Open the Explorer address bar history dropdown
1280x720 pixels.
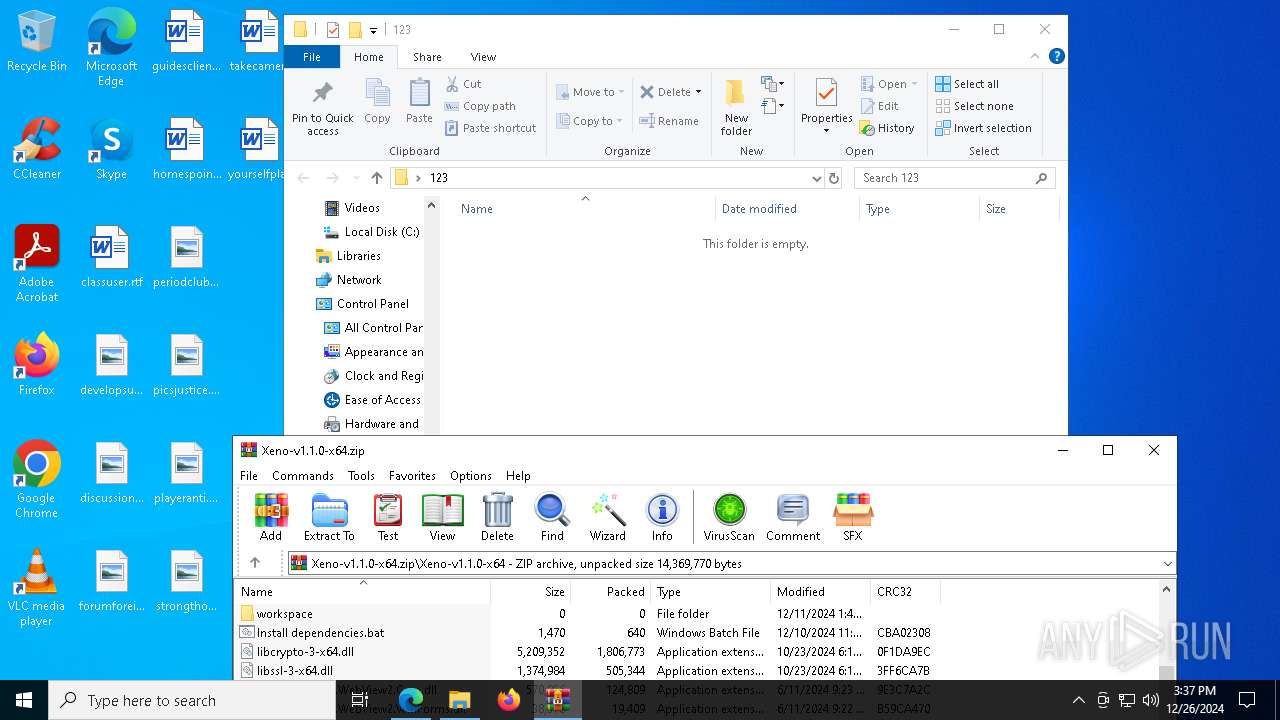pyautogui.click(x=817, y=178)
